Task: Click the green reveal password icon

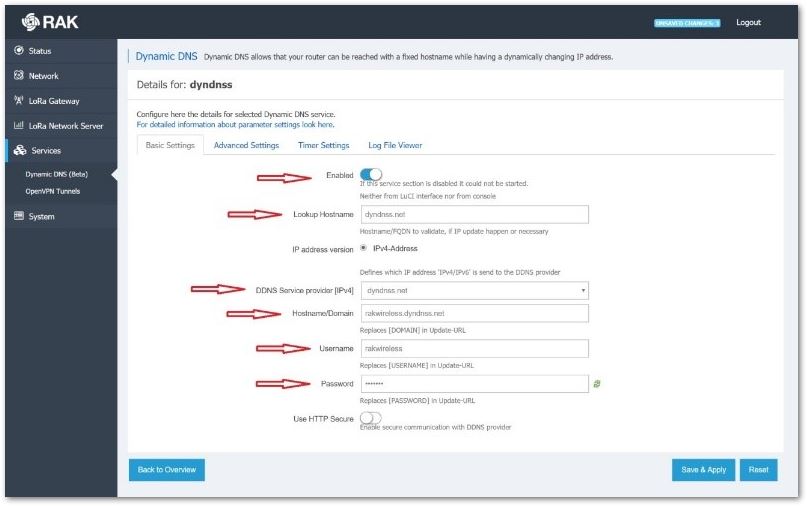Action: [x=597, y=384]
